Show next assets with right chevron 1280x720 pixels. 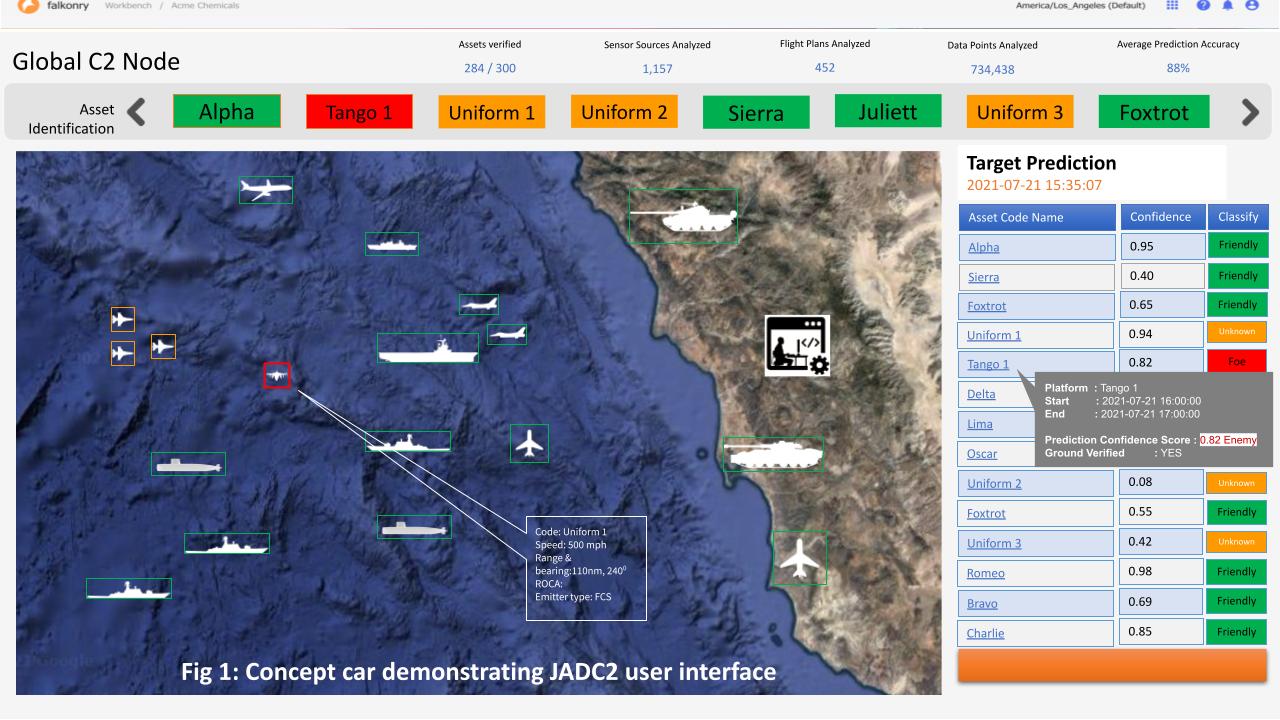tap(1250, 113)
